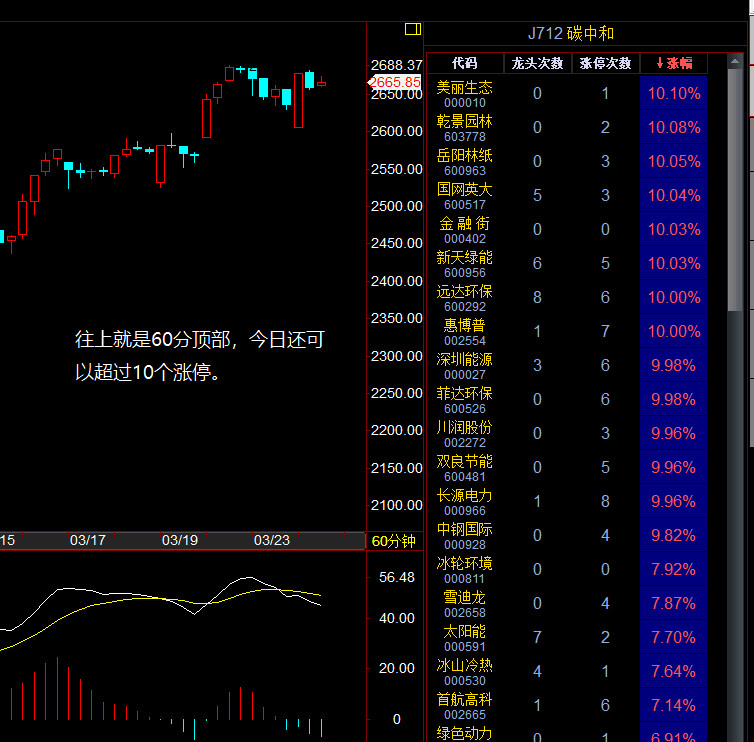Sort by the 涨幅 column header
Viewport: 754px width, 742px height.
674,63
